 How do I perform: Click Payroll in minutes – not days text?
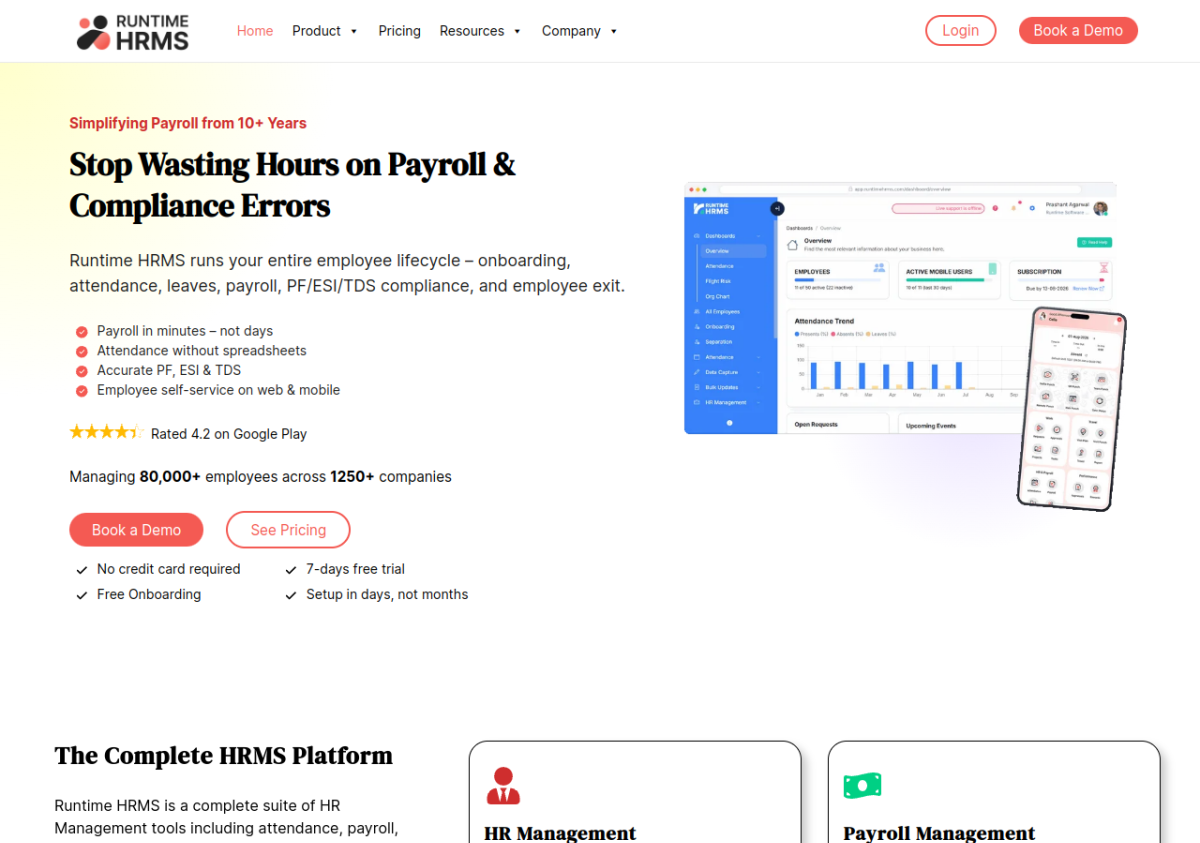tap(185, 331)
